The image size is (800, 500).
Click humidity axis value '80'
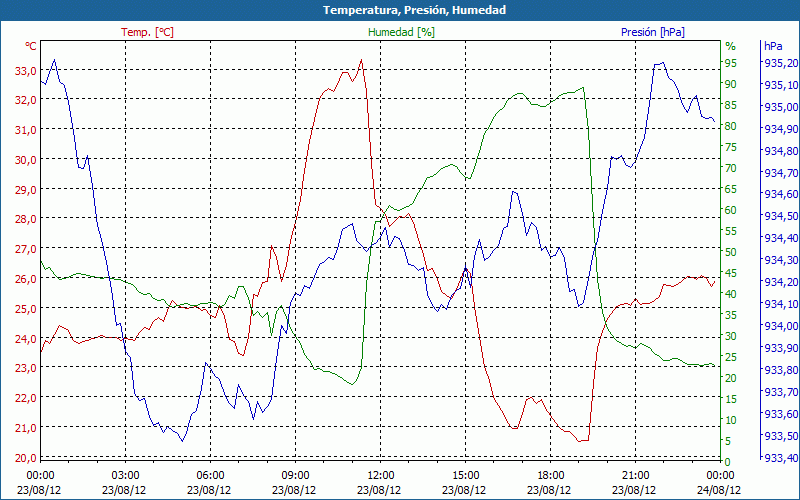(x=731, y=126)
